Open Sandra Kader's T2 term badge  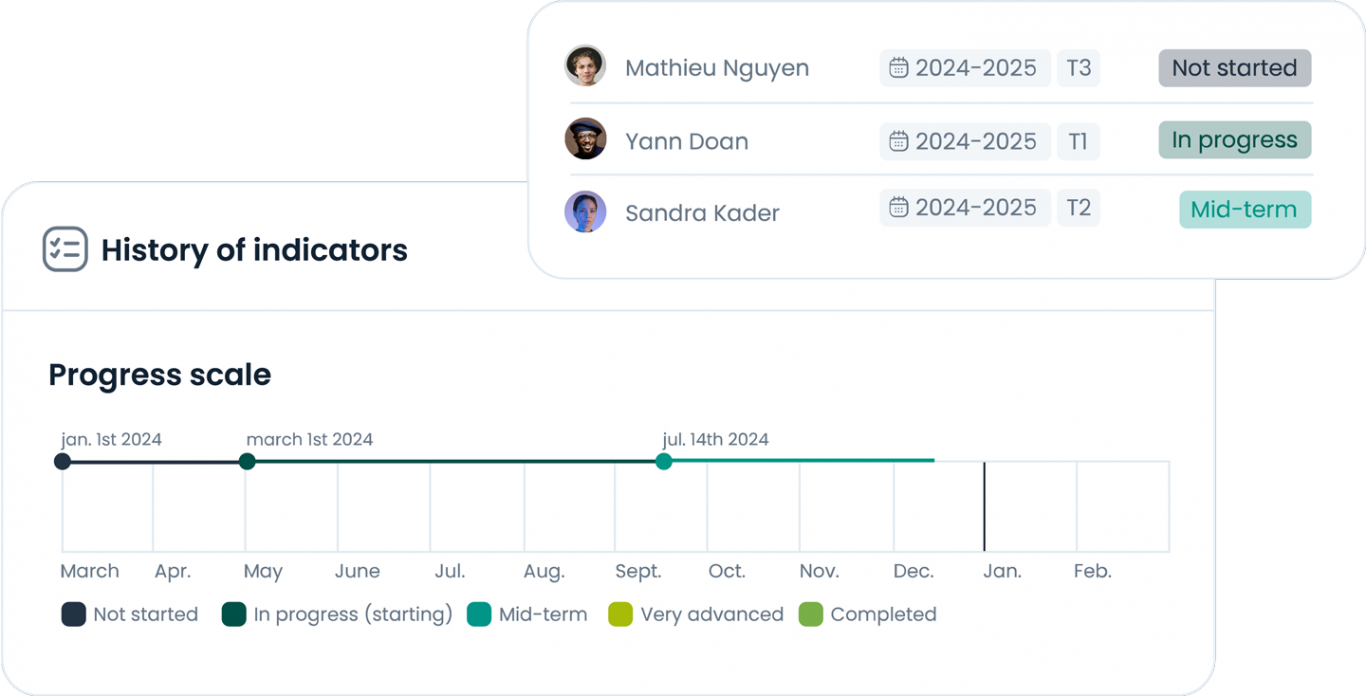coord(1078,207)
